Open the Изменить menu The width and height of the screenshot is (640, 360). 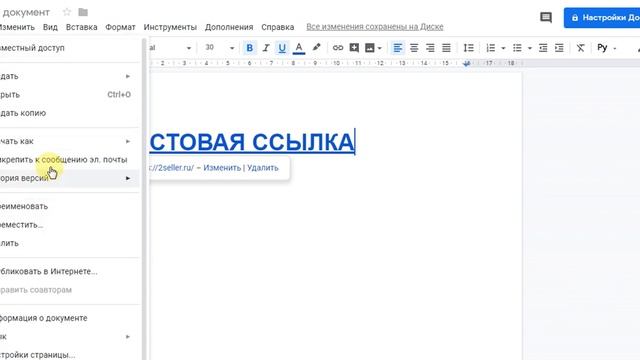[17, 27]
